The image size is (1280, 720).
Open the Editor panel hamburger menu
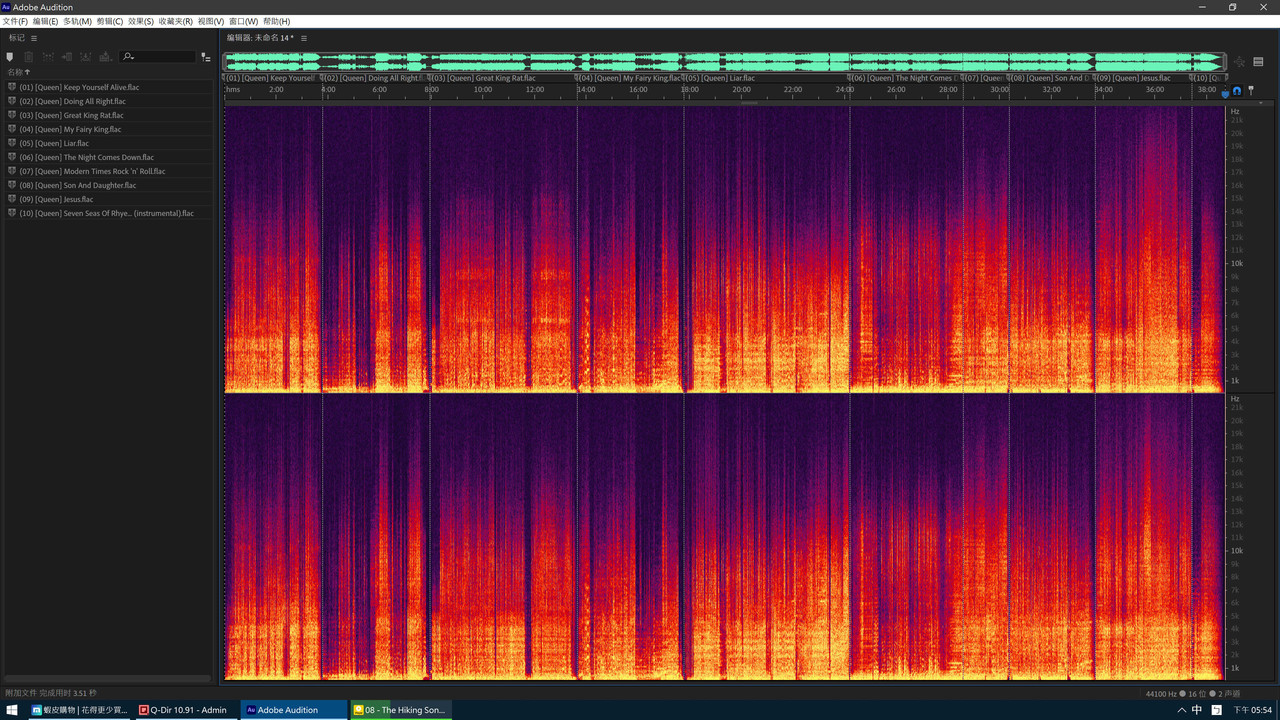point(304,38)
